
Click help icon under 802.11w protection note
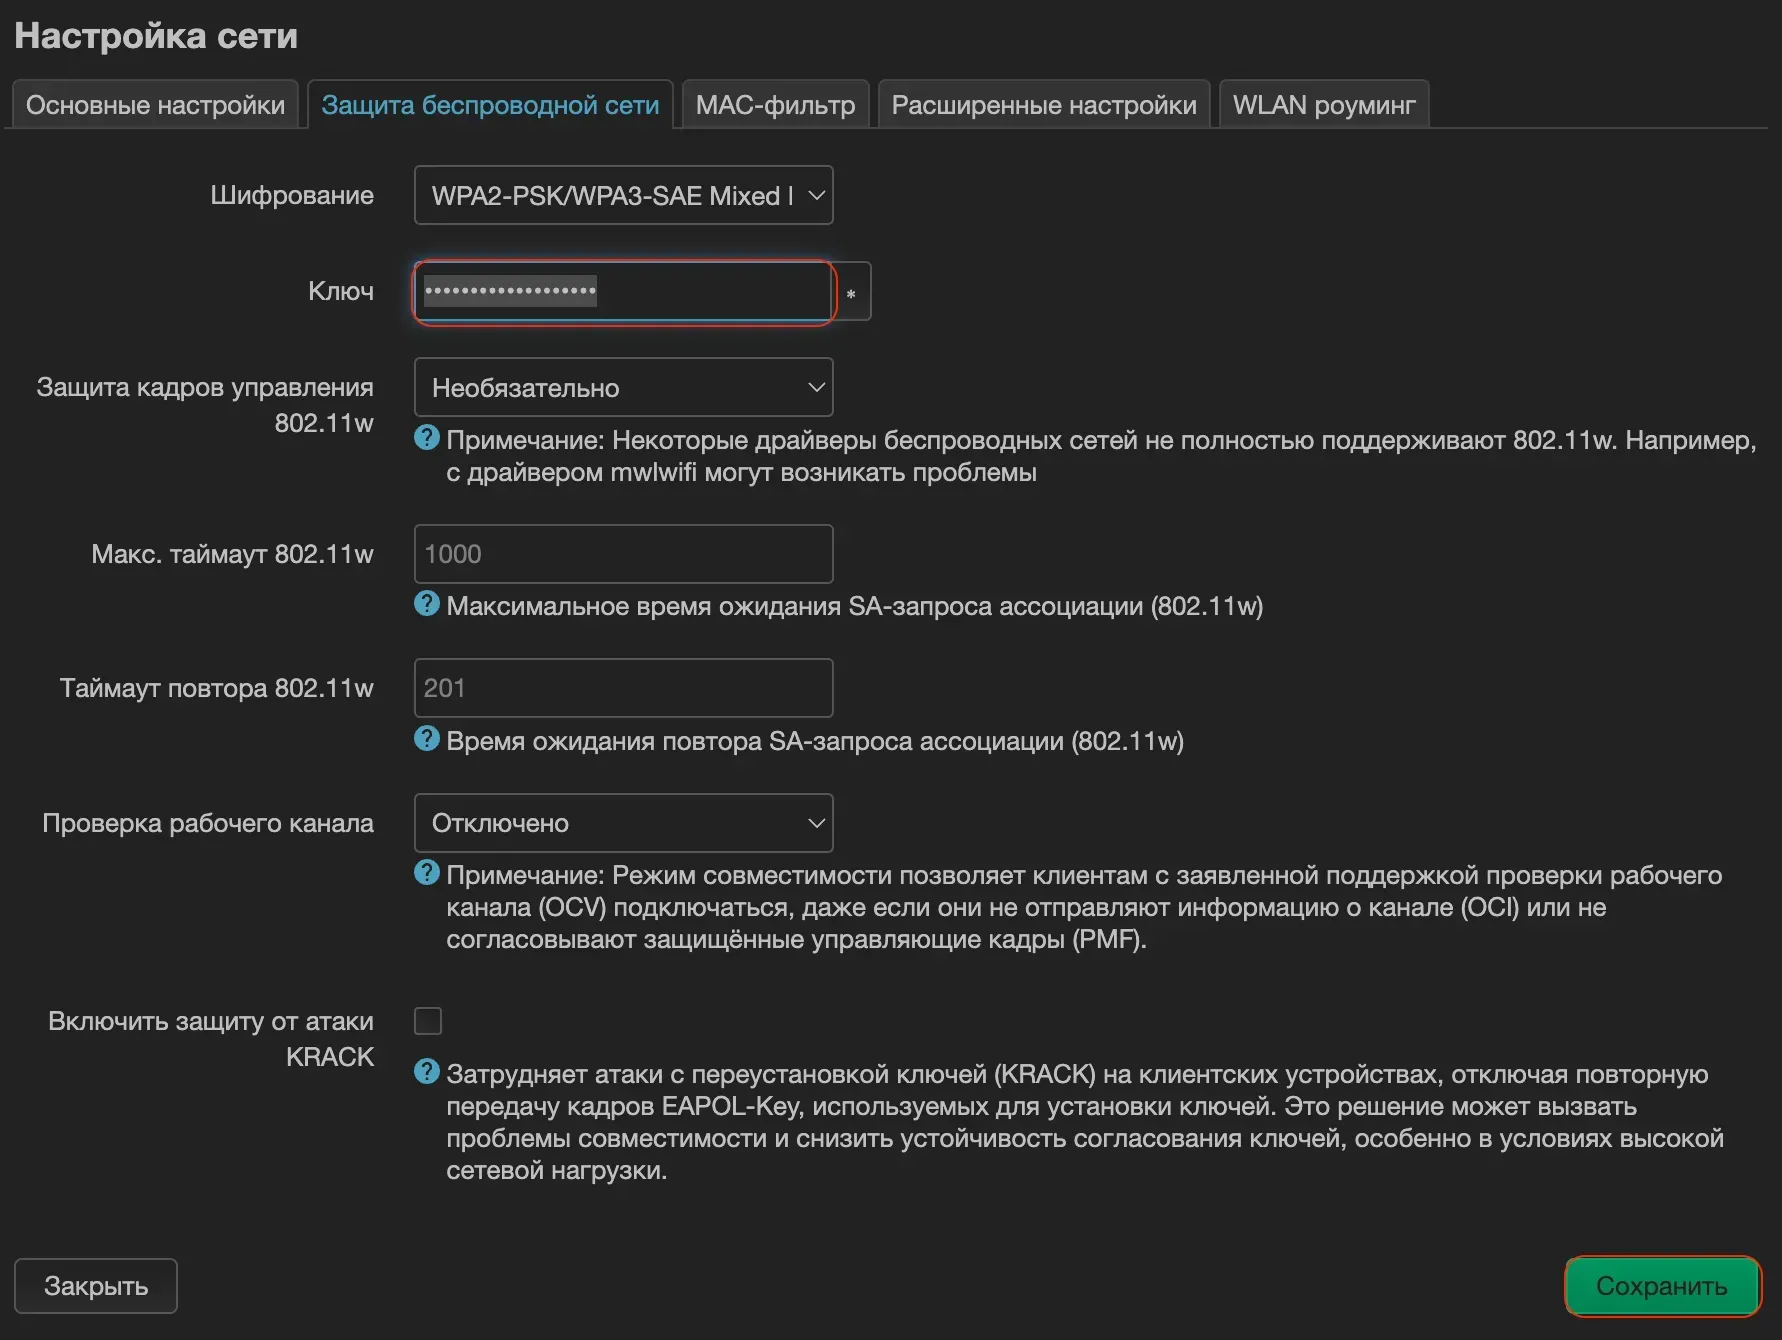[427, 438]
